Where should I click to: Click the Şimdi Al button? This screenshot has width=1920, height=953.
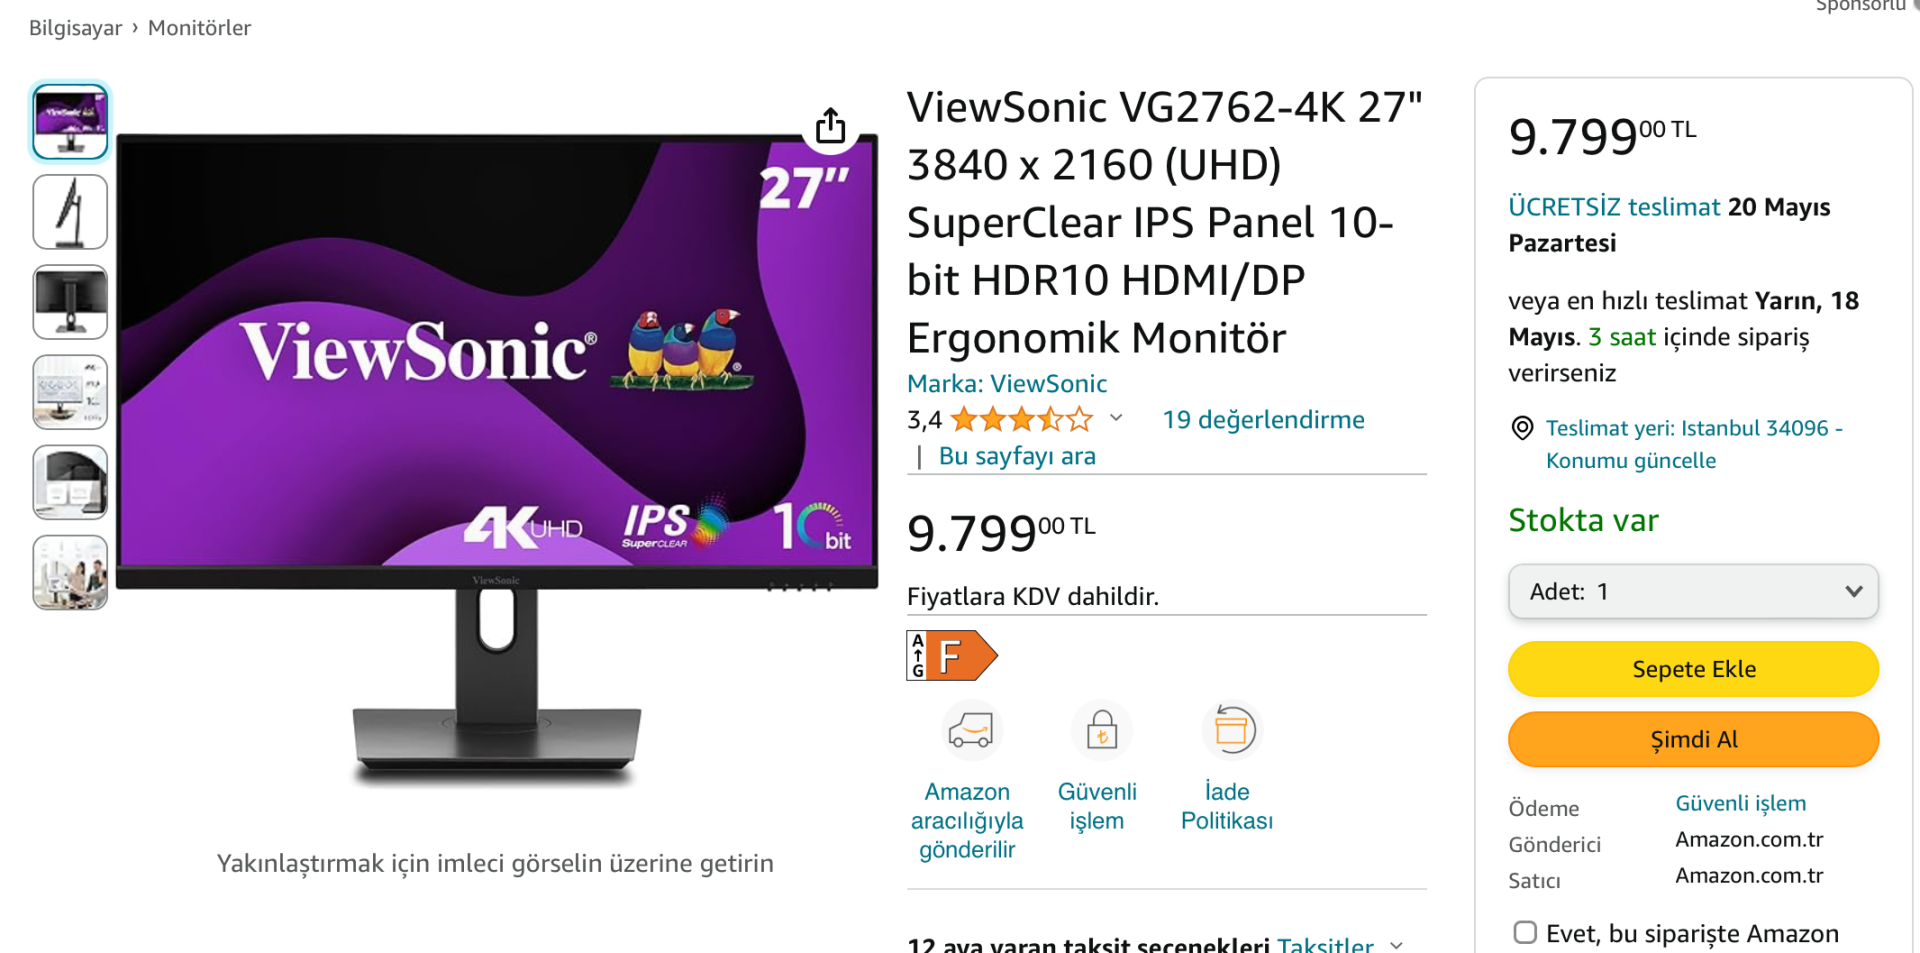click(x=1693, y=739)
